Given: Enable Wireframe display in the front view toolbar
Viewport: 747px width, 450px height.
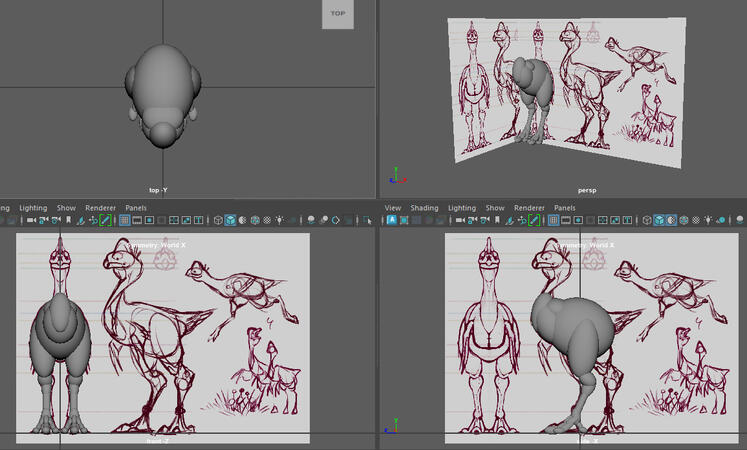Looking at the screenshot, I should pyautogui.click(x=218, y=220).
